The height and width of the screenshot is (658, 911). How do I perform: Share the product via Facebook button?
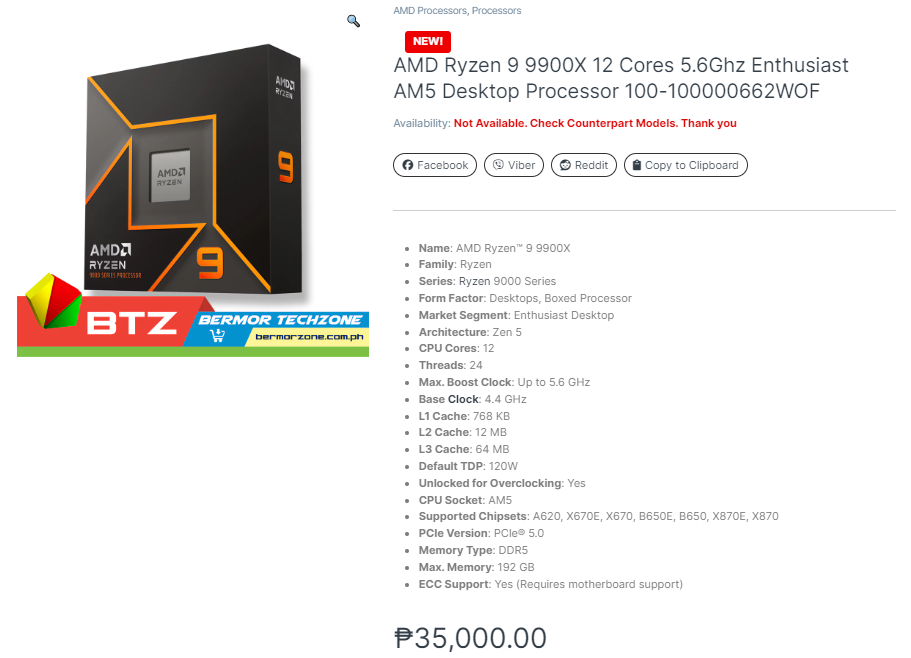(435, 165)
